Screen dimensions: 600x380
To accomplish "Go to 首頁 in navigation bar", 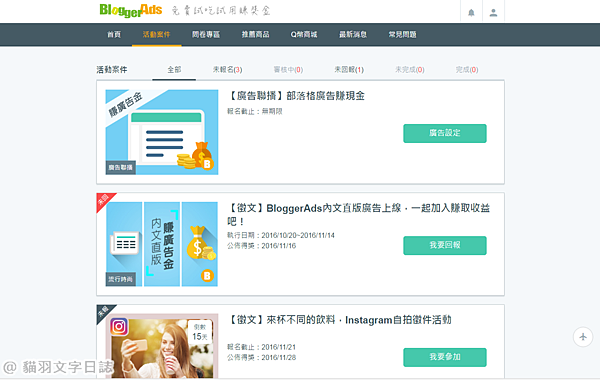I will pos(114,34).
